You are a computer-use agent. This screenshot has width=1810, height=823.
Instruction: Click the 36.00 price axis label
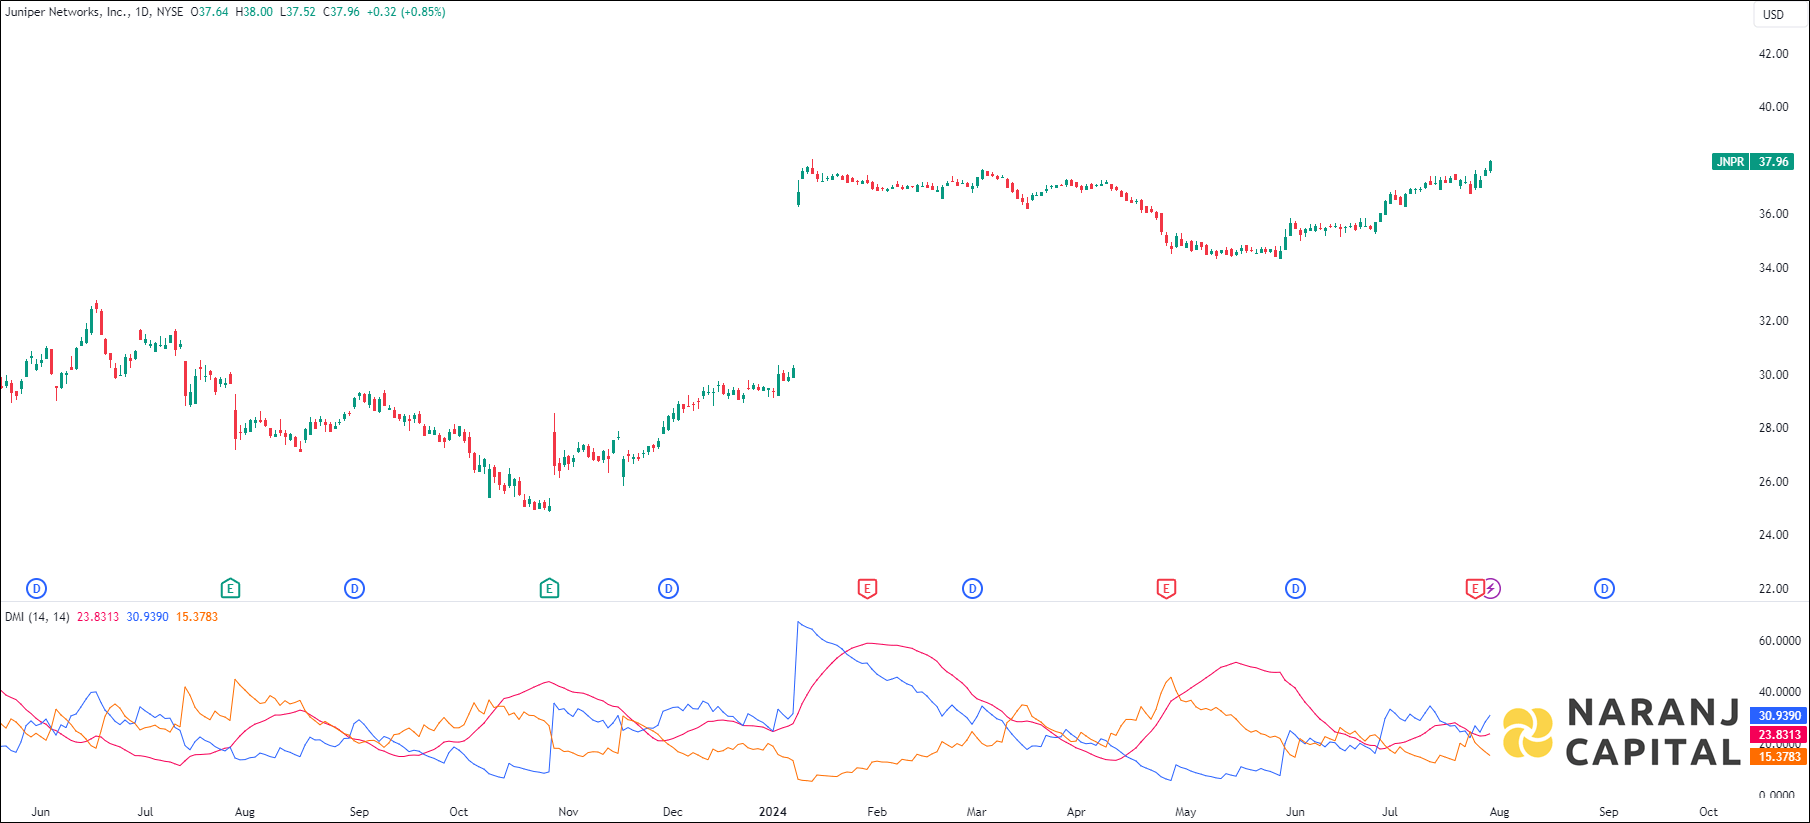(1774, 214)
